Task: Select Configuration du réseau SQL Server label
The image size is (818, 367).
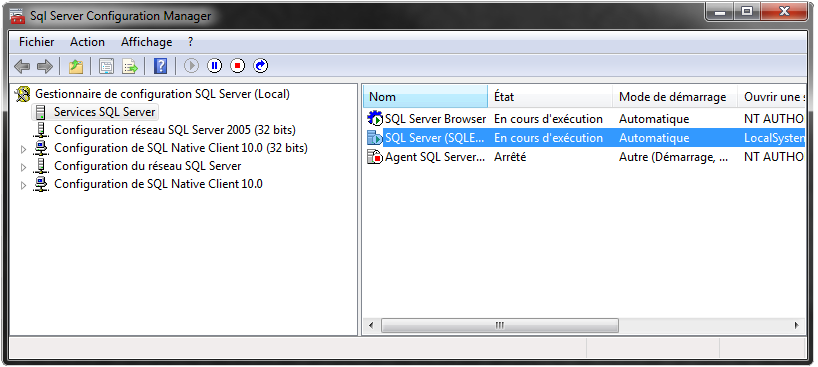Action: 148,166
